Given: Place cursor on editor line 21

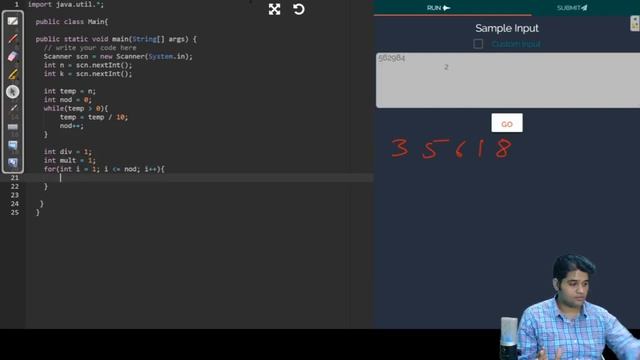Looking at the screenshot, I should click(199, 178).
